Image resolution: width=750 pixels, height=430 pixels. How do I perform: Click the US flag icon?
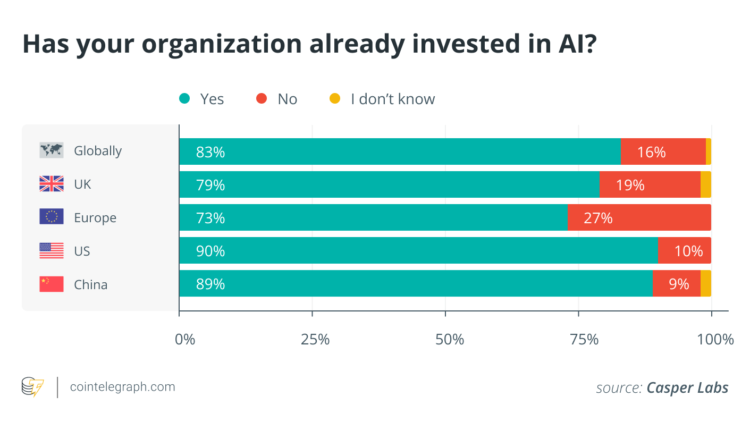pos(51,250)
